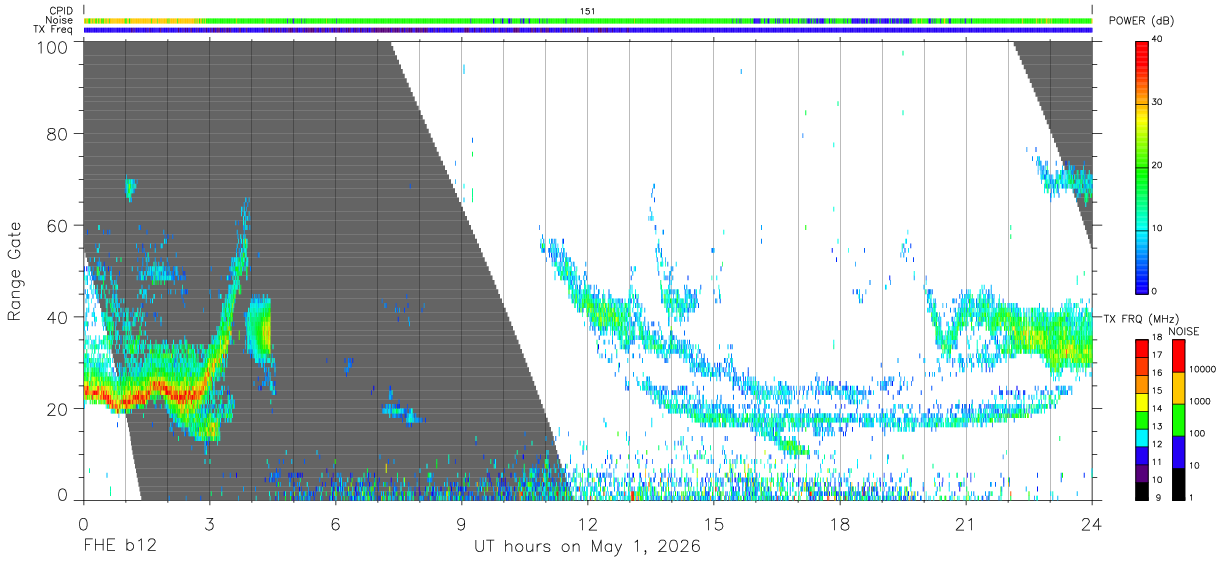This screenshot has width=1228, height=567.
Task: Click the 'TX Freq' row label
Action: click(54, 30)
